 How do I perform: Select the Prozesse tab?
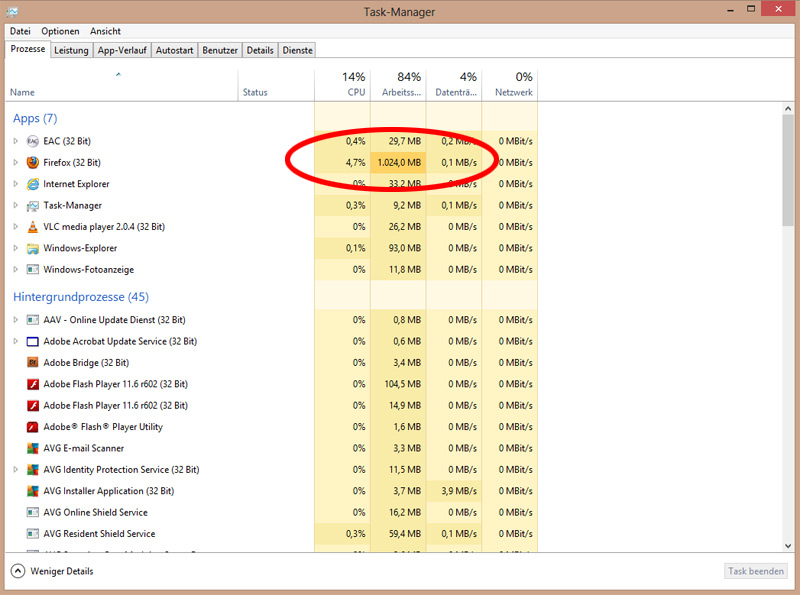pyautogui.click(x=28, y=49)
